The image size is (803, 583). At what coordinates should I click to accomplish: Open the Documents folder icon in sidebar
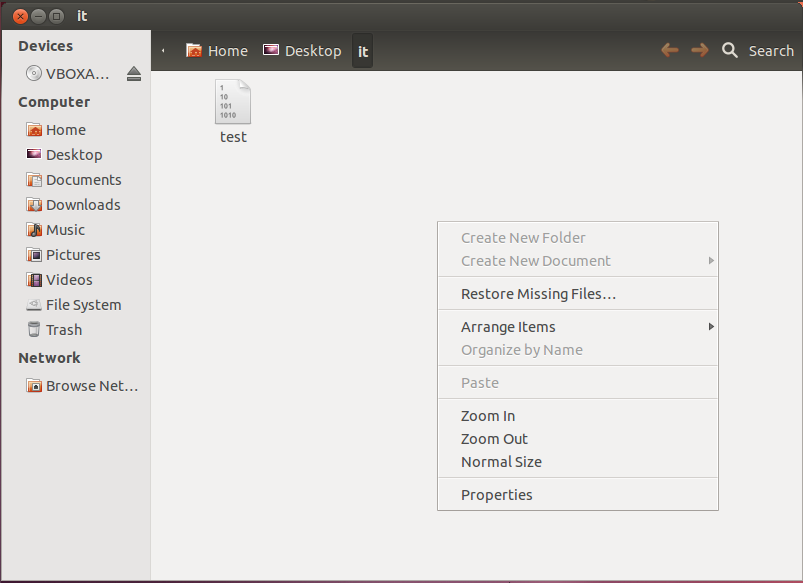[x=34, y=180]
